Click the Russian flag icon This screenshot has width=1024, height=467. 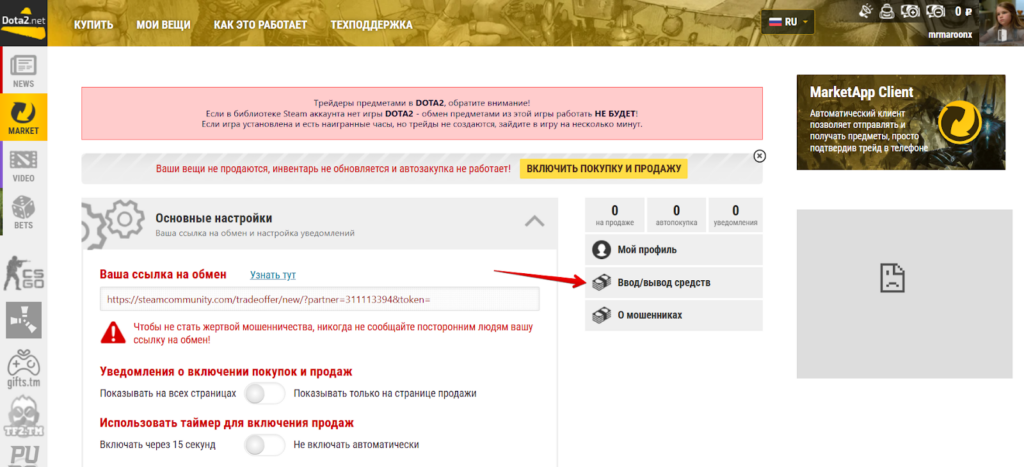[x=775, y=22]
